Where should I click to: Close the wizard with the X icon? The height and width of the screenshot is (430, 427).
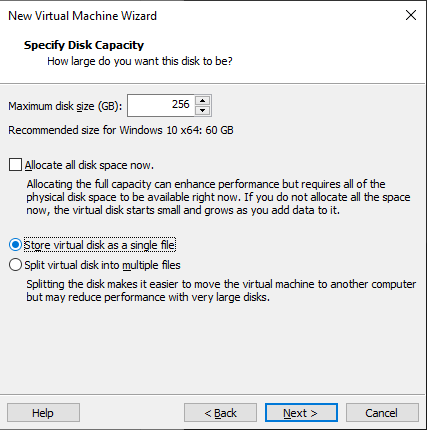(411, 15)
